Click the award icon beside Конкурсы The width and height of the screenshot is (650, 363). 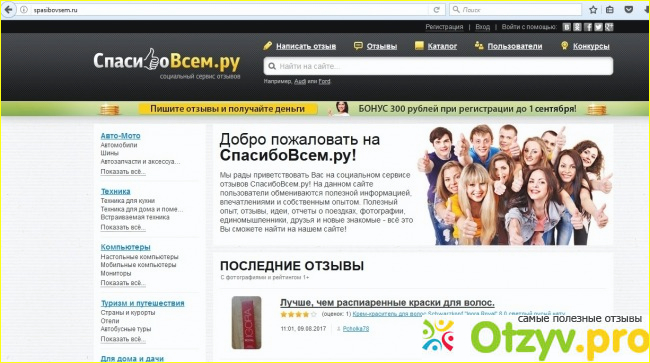564,46
